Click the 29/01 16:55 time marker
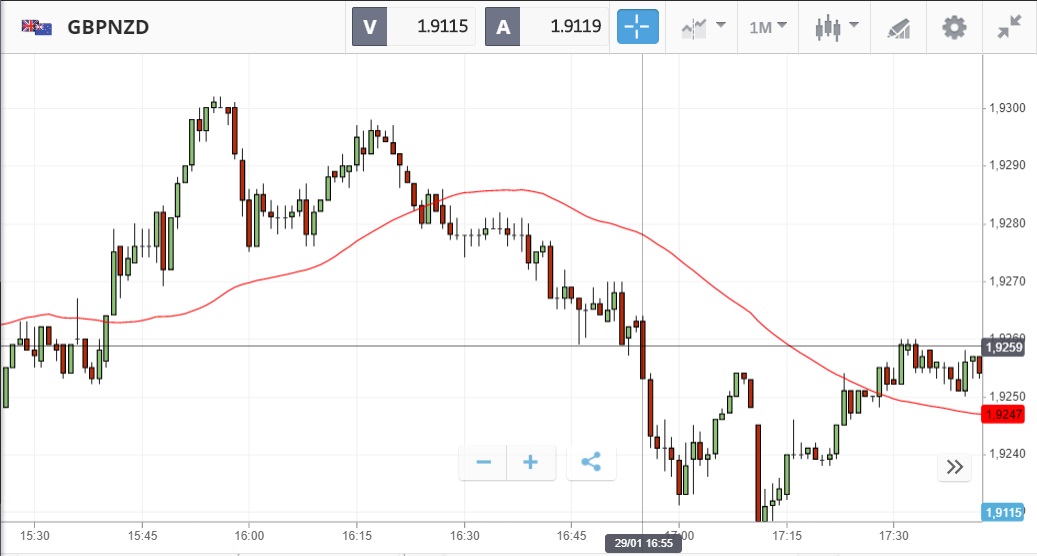 point(643,543)
